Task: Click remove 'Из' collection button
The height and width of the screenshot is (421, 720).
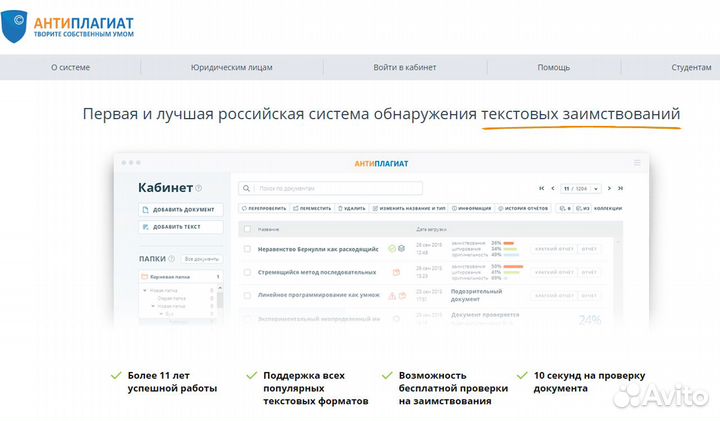Action: (583, 208)
